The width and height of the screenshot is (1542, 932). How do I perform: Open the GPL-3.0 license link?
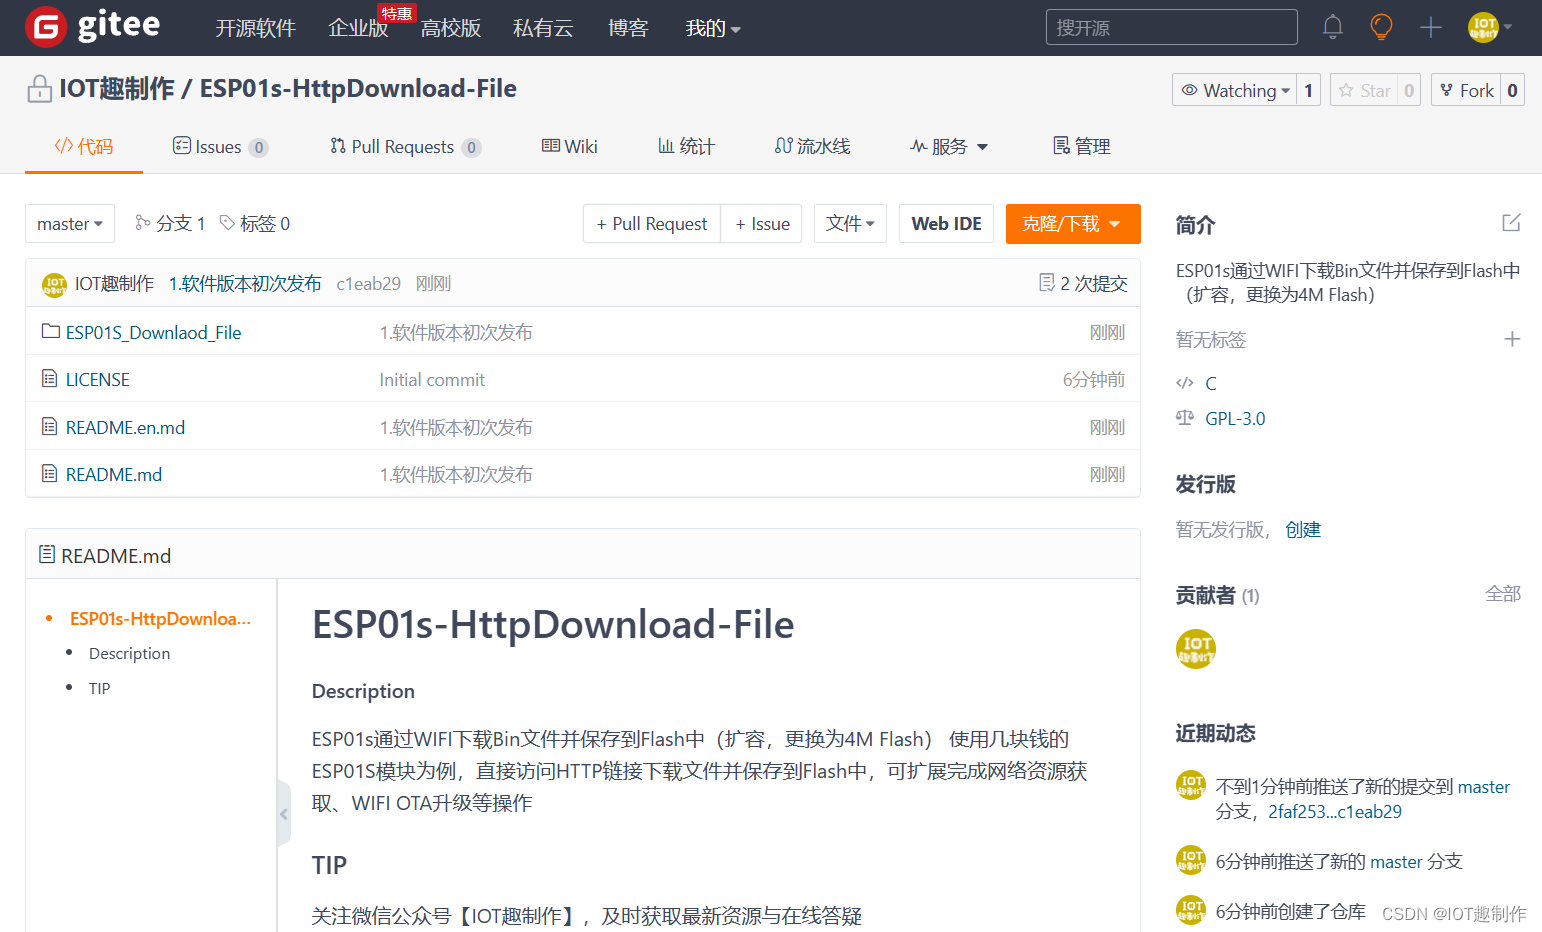tap(1235, 418)
